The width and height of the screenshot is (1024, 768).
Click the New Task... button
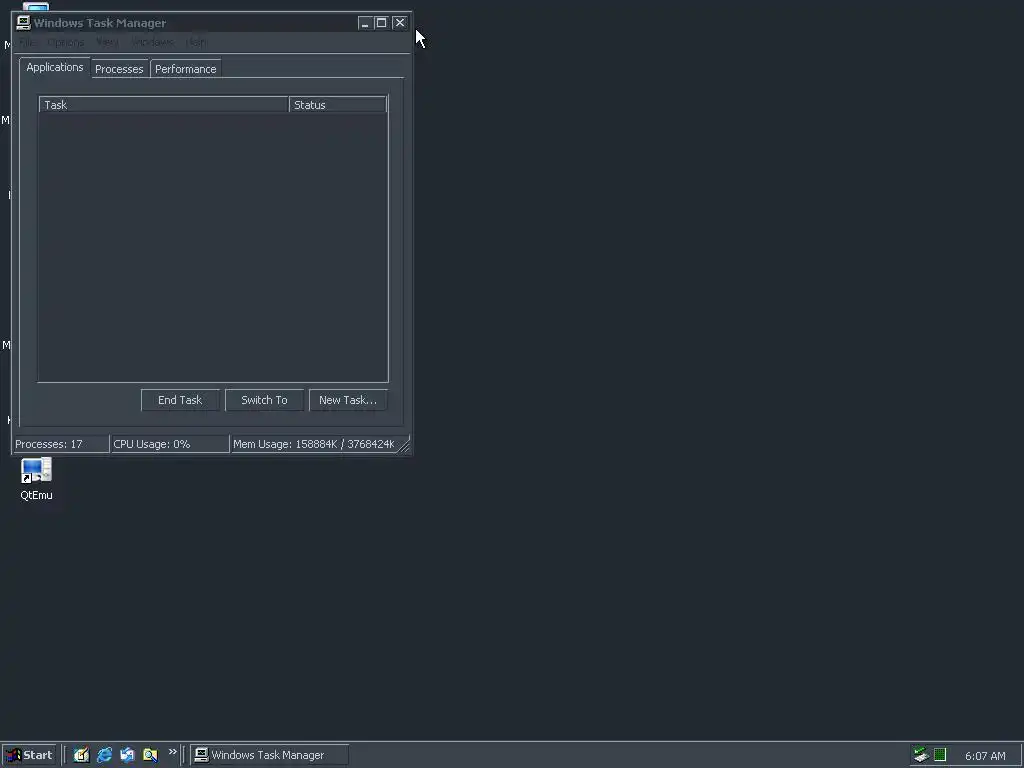click(x=348, y=400)
